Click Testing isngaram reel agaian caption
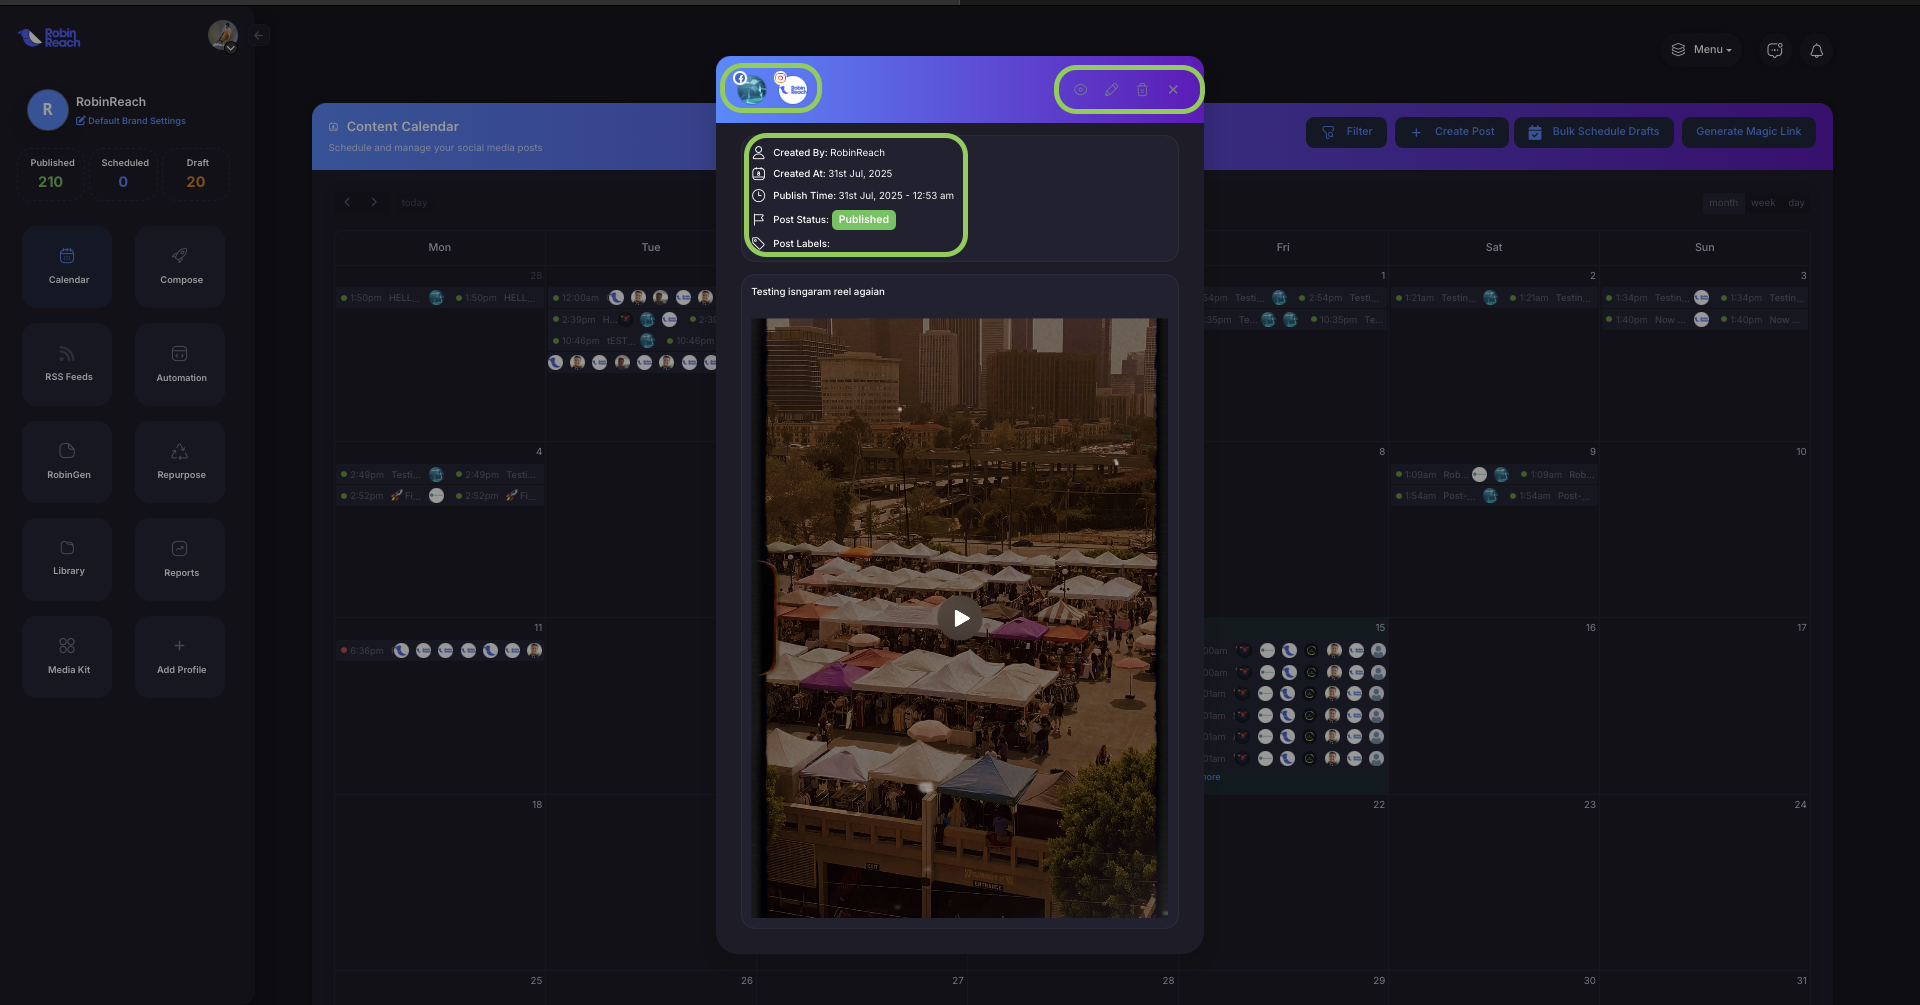Viewport: 1920px width, 1005px height. [x=817, y=292]
